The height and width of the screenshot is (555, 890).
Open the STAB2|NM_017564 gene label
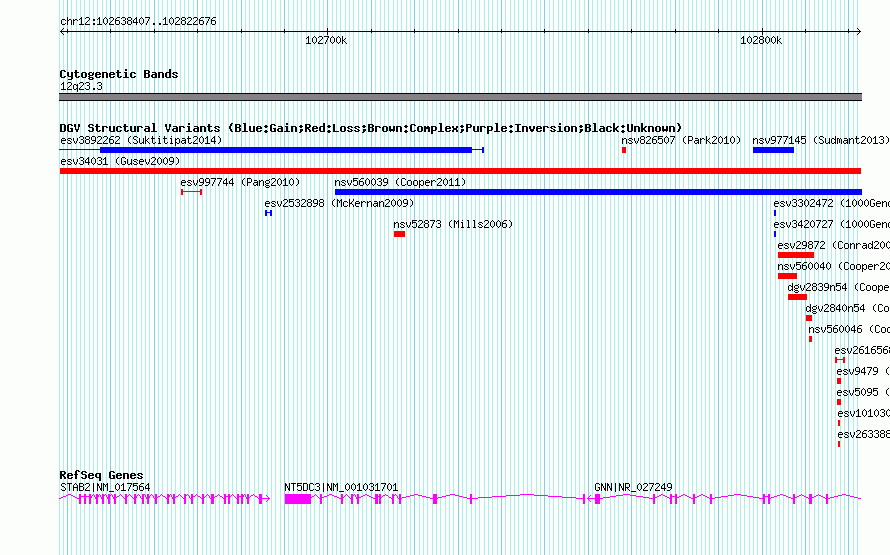pyautogui.click(x=105, y=487)
